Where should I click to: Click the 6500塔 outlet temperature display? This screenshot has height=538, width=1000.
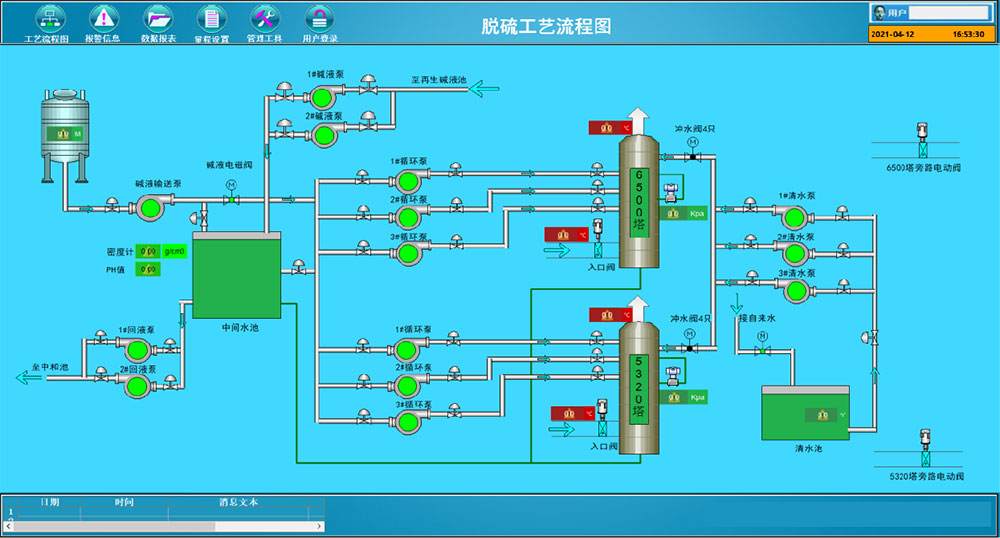(x=610, y=128)
